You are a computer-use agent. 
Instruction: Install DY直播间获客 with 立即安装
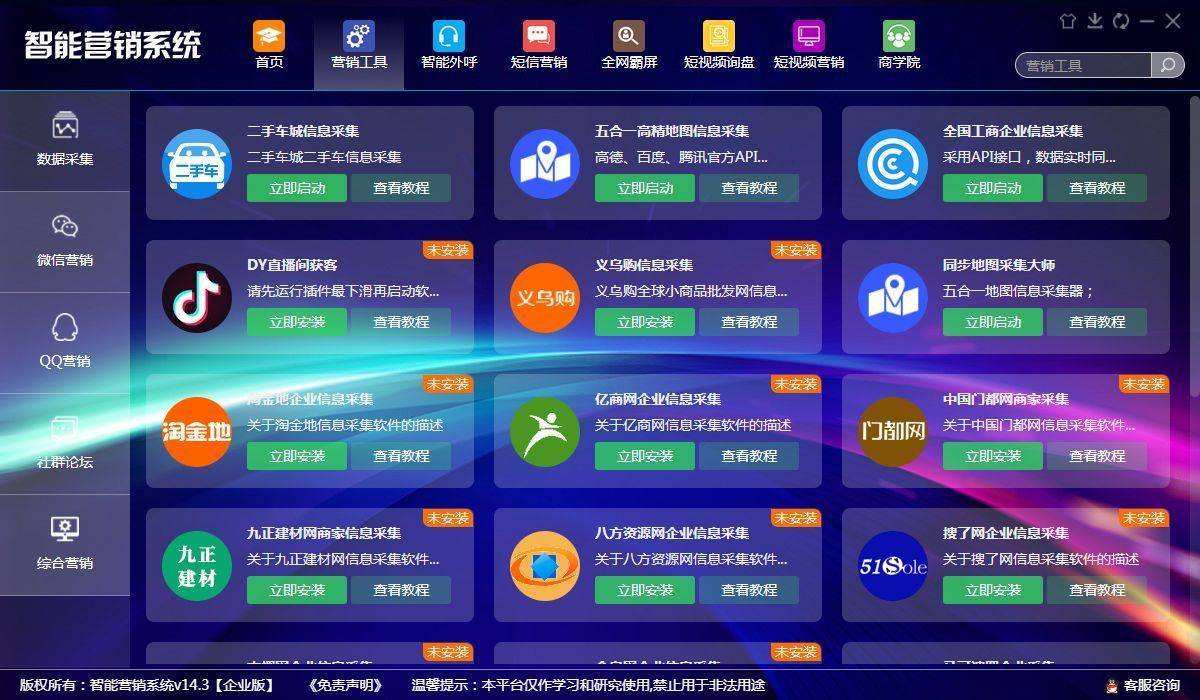pyautogui.click(x=297, y=322)
